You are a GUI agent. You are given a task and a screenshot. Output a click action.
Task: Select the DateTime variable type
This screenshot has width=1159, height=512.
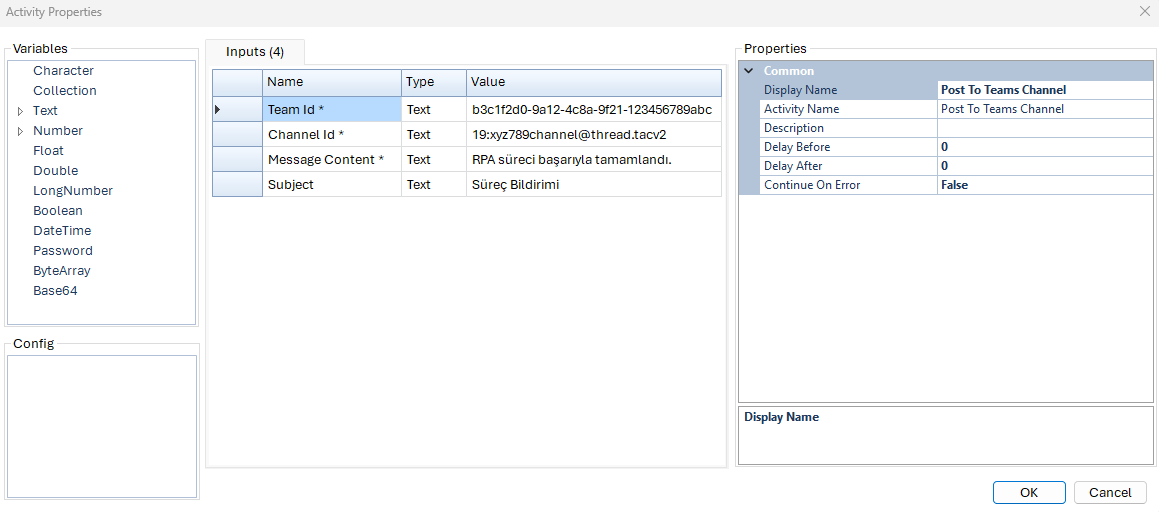pyautogui.click(x=62, y=231)
